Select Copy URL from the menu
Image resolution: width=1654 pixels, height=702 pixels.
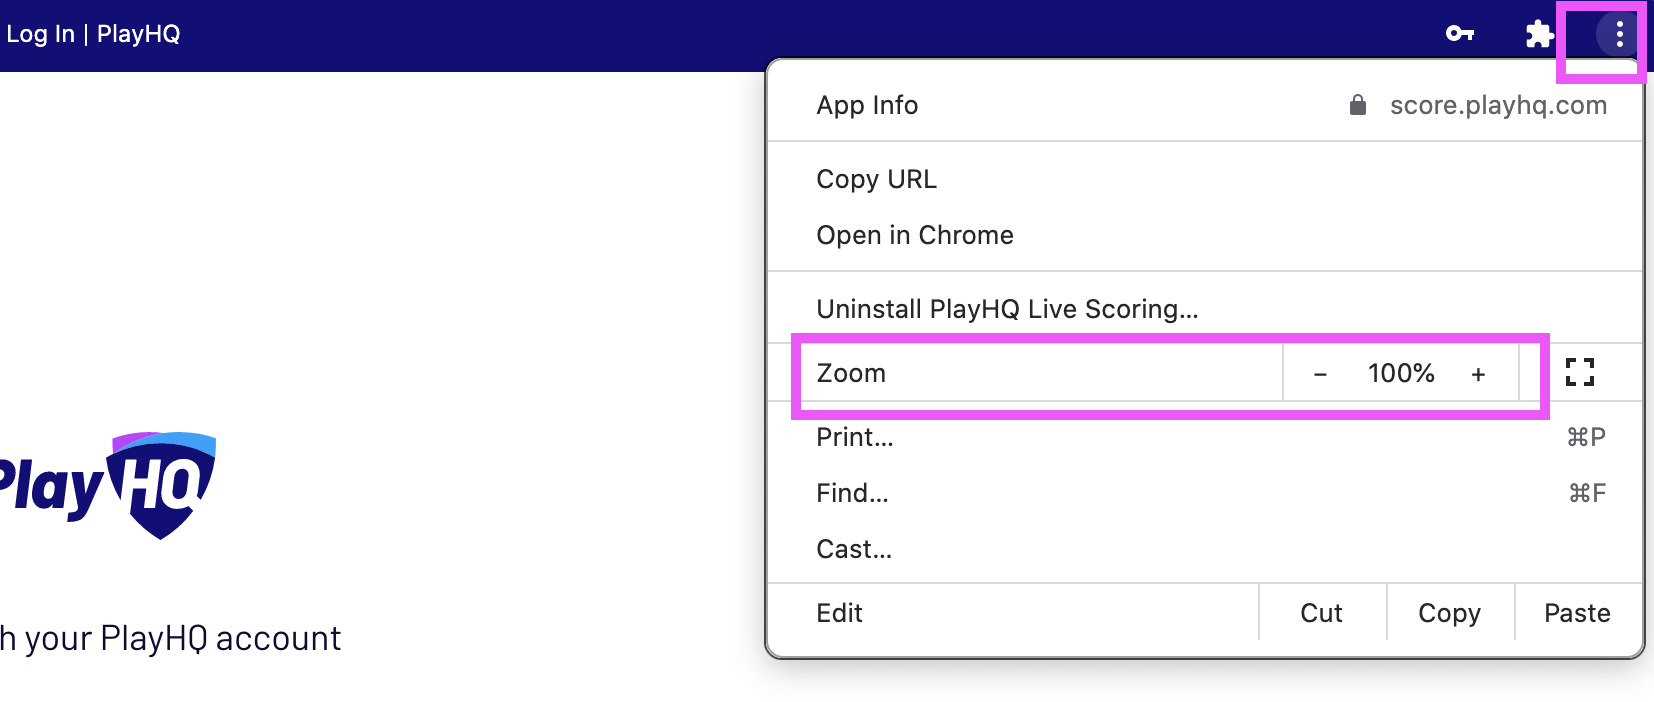tap(876, 179)
